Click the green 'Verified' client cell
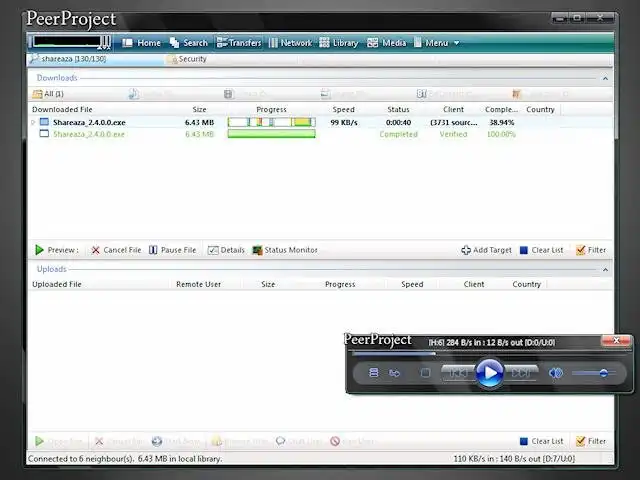 (453, 134)
